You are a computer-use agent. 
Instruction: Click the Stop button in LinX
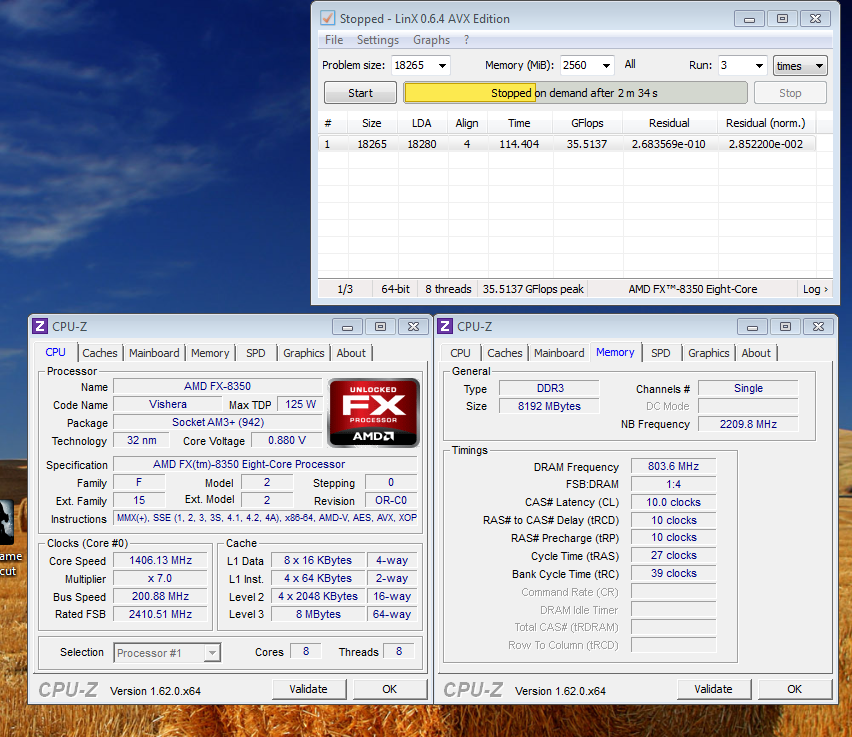point(790,93)
